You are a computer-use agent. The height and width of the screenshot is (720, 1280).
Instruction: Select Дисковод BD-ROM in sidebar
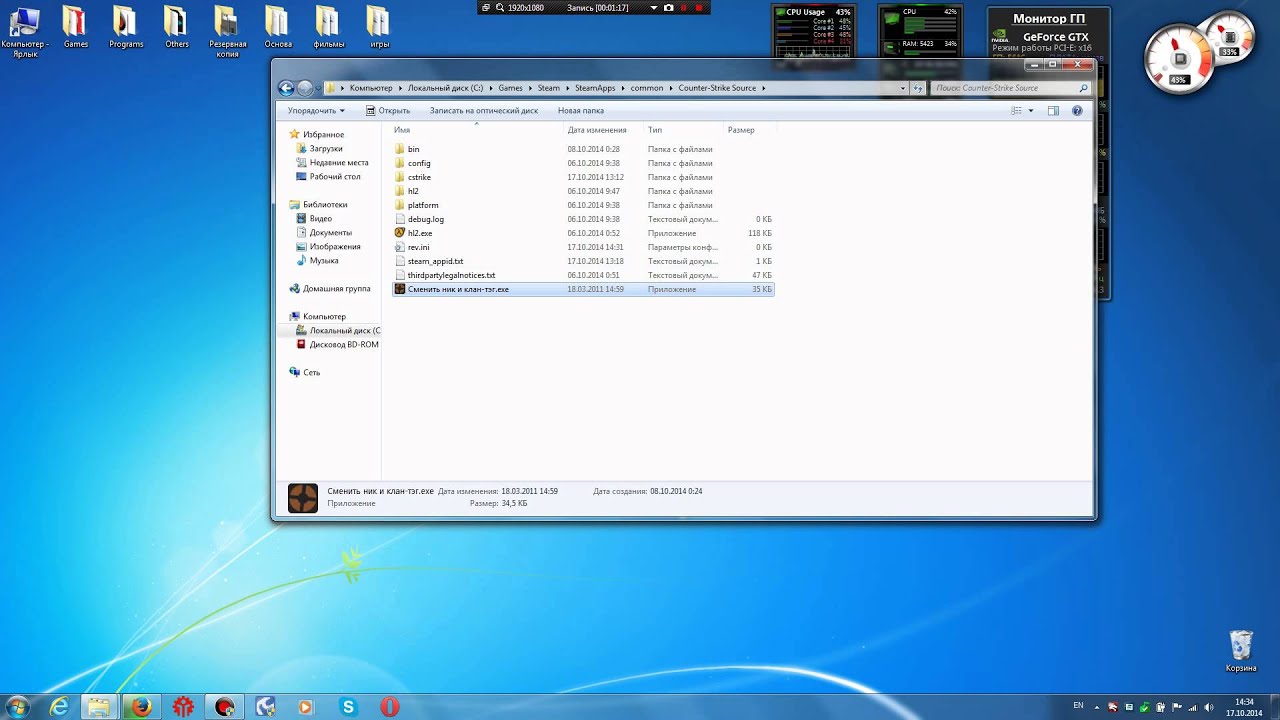click(344, 344)
